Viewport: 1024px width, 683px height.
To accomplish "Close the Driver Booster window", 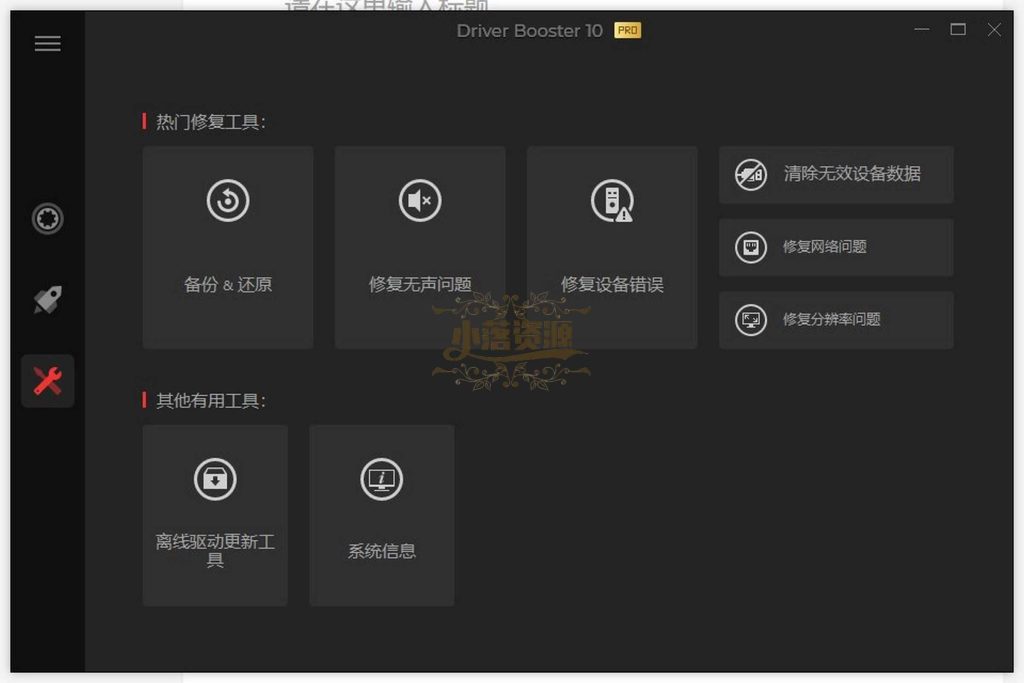I will coord(994,29).
